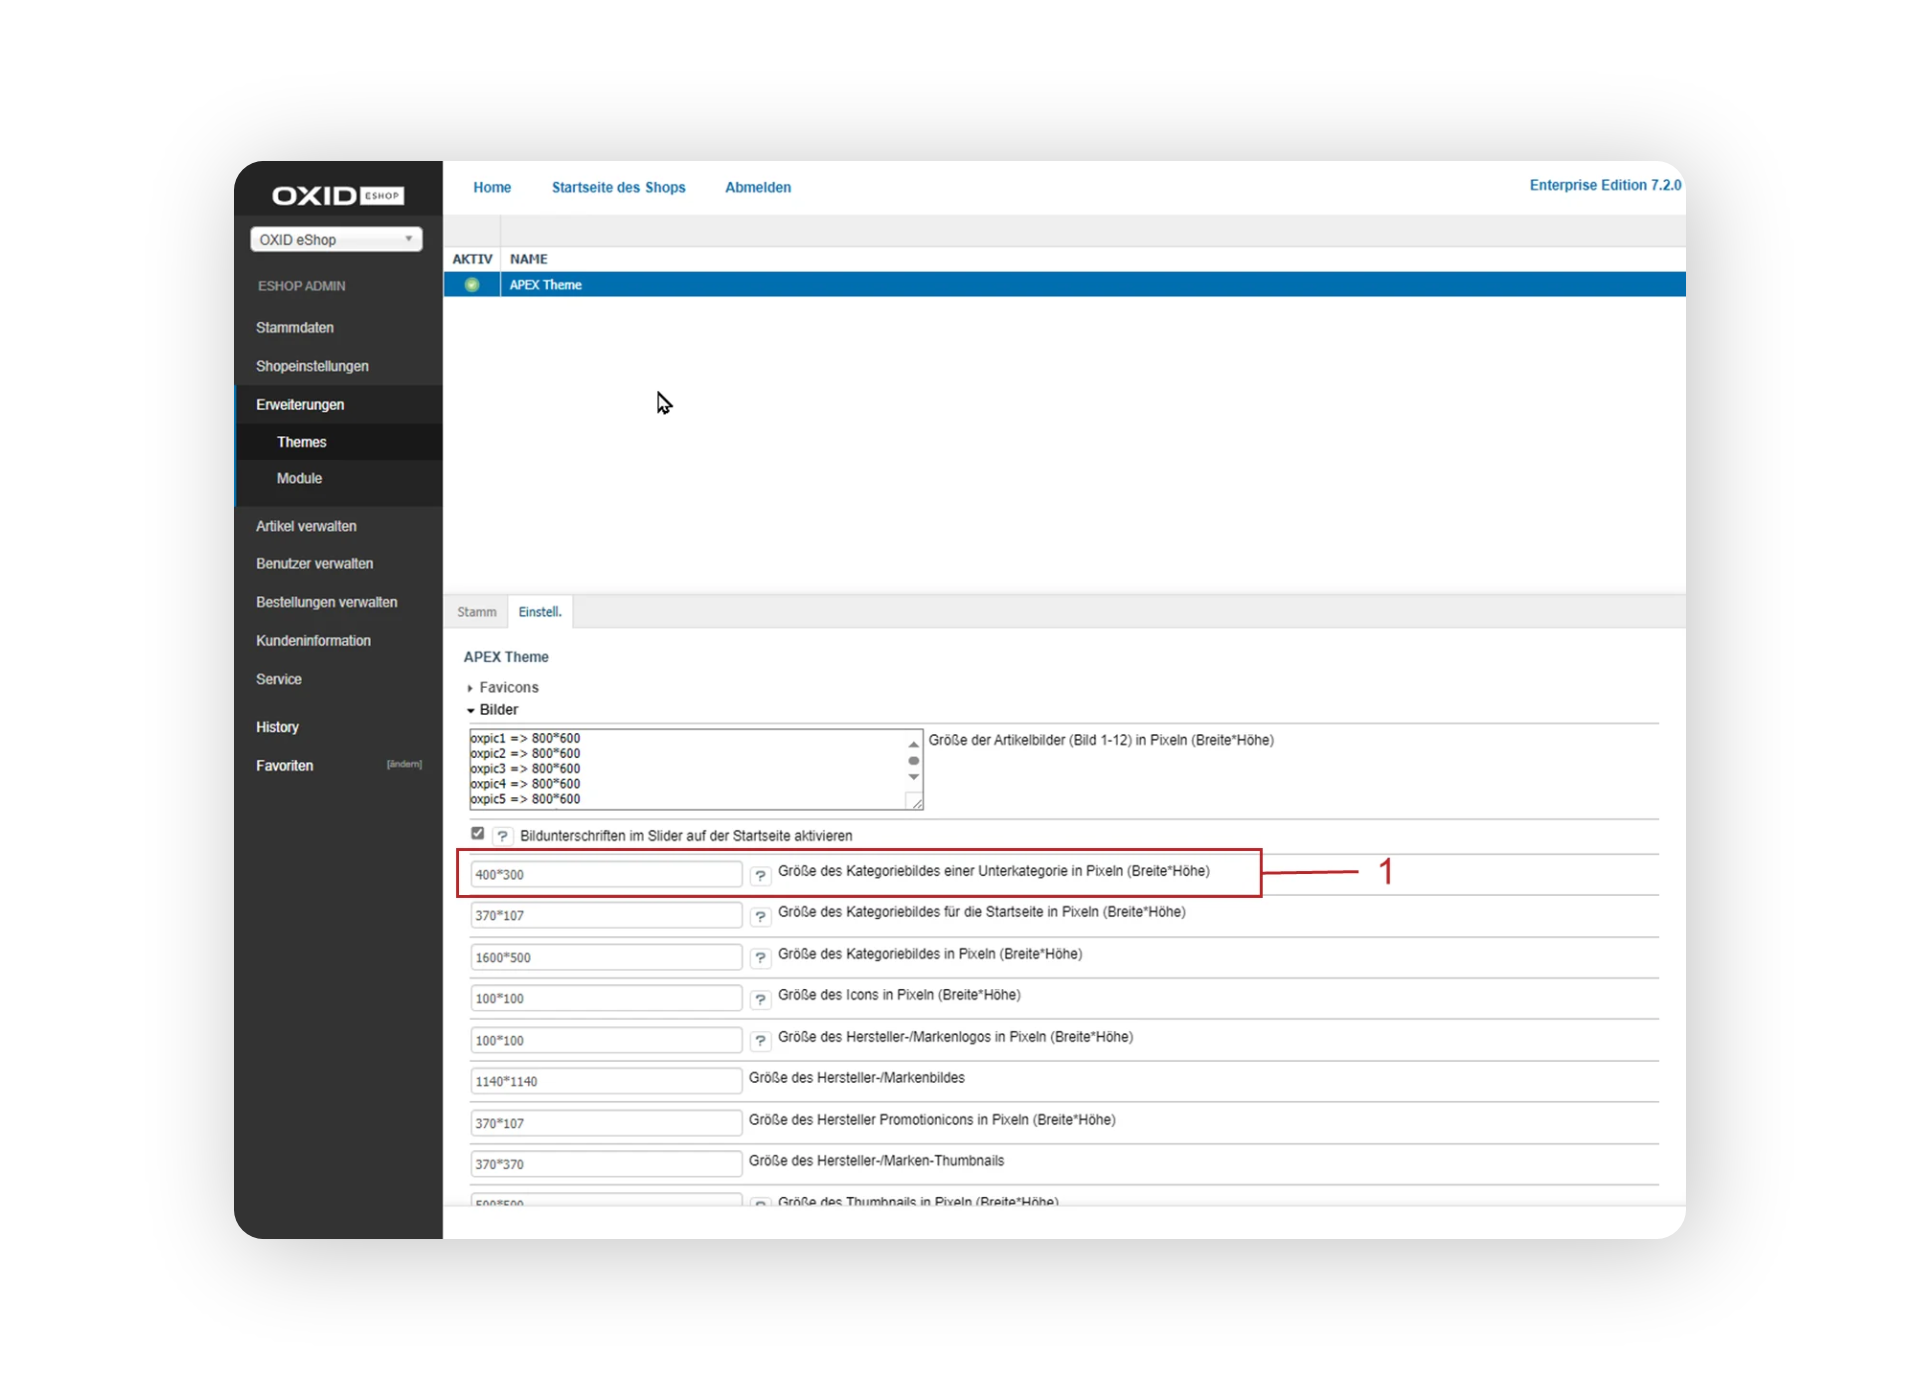Expand the Favicons settings group
Image resolution: width=1920 pixels, height=1400 pixels.
click(507, 688)
